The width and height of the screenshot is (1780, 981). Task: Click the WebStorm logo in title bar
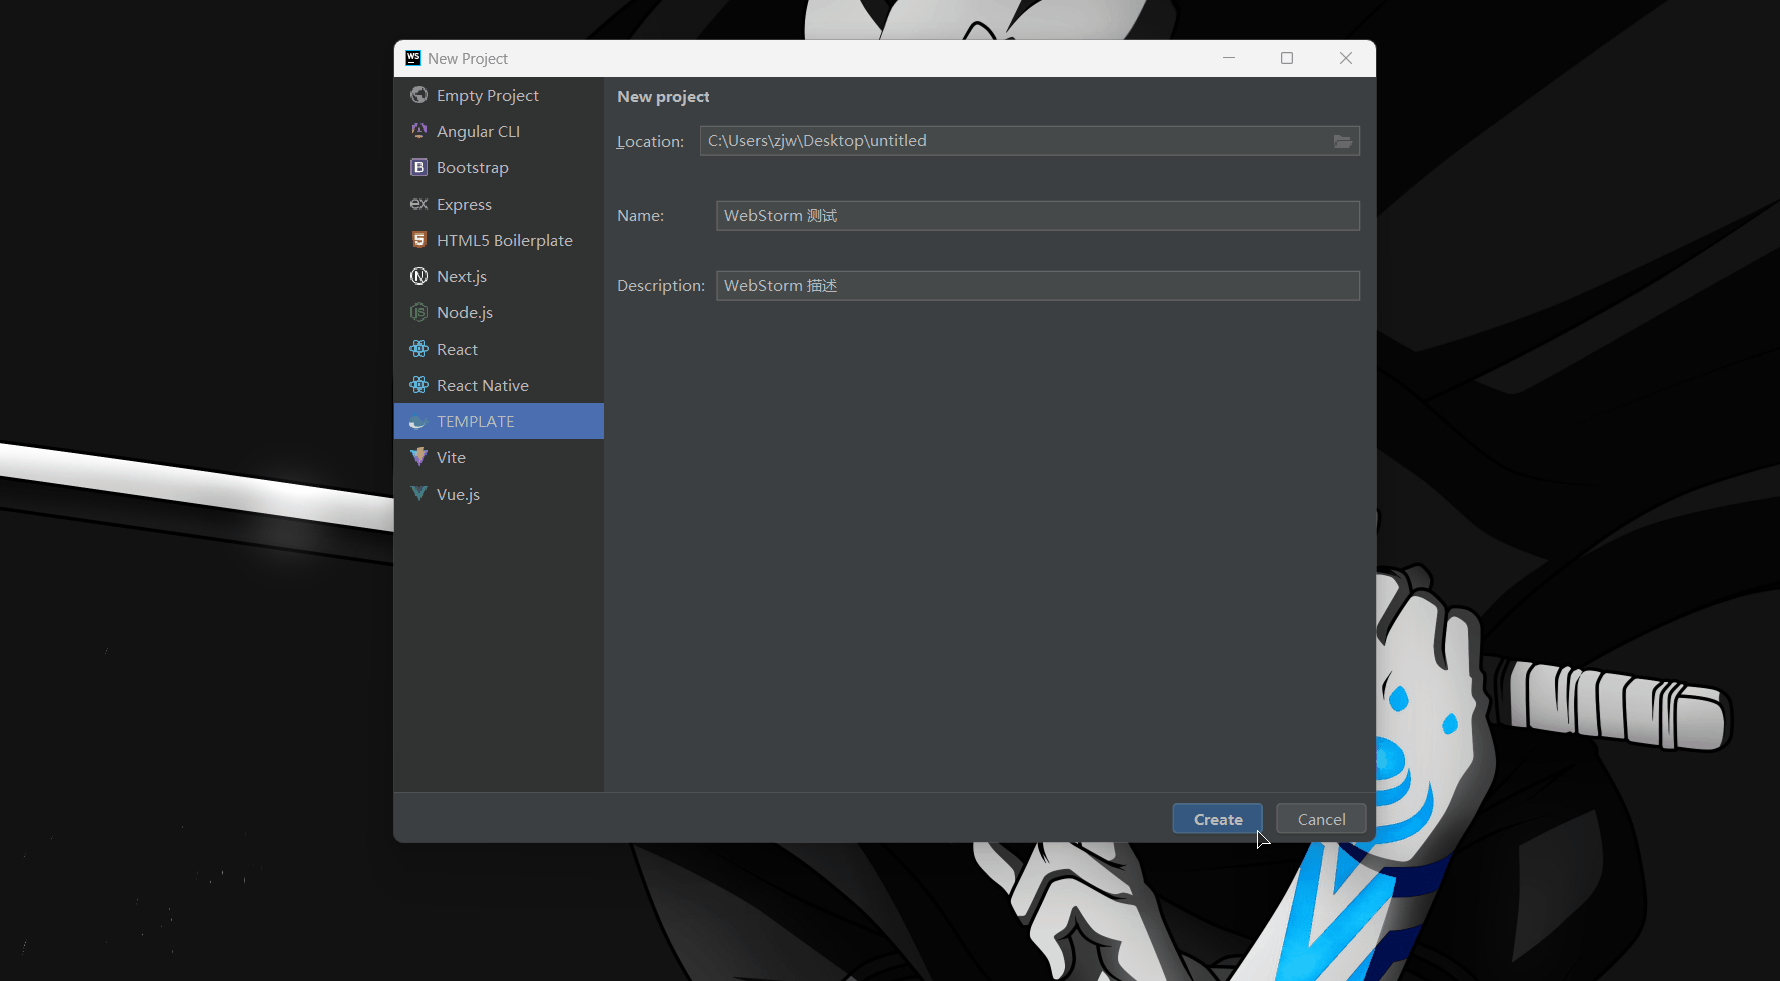(x=413, y=58)
